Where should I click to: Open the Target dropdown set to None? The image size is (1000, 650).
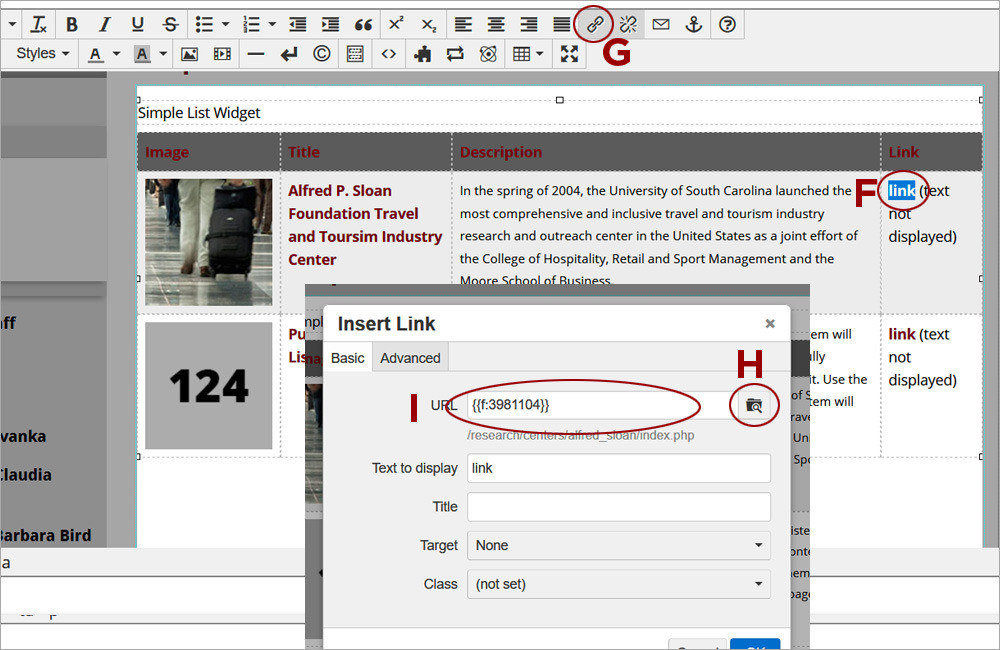tap(618, 545)
